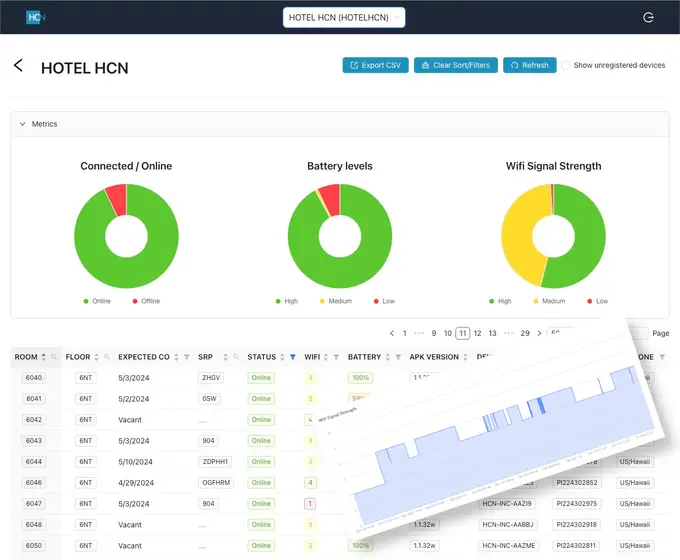
Task: Click serial PI224302852
Action: click(577, 482)
